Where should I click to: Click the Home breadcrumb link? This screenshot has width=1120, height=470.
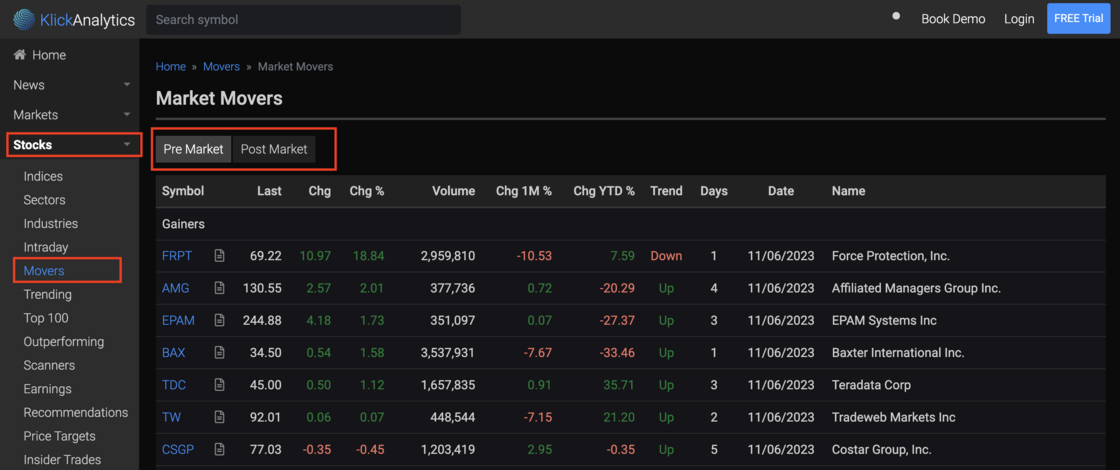click(x=171, y=66)
